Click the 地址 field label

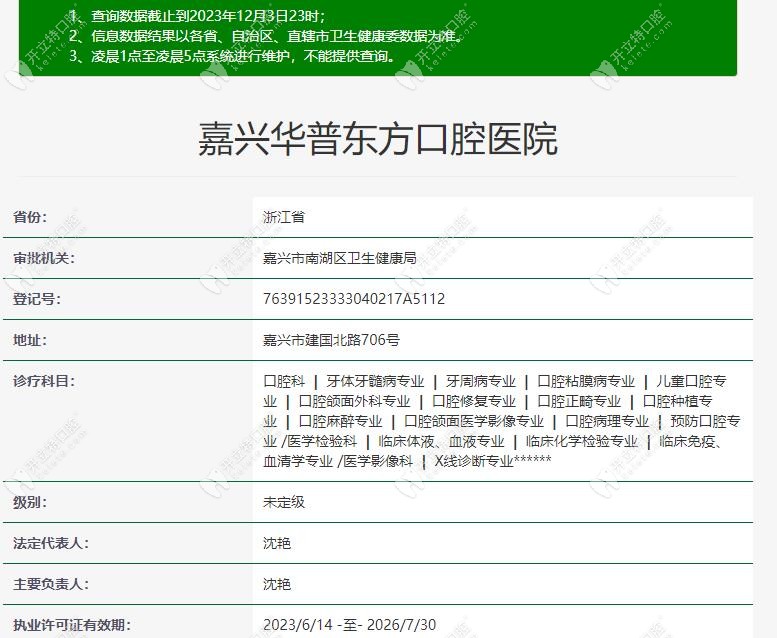tap(30, 341)
